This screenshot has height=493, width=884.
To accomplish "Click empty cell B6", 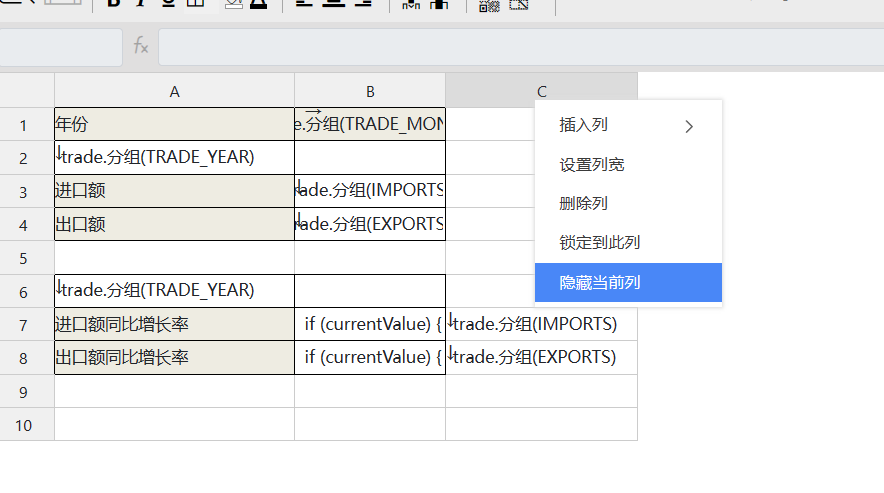I will [x=370, y=291].
